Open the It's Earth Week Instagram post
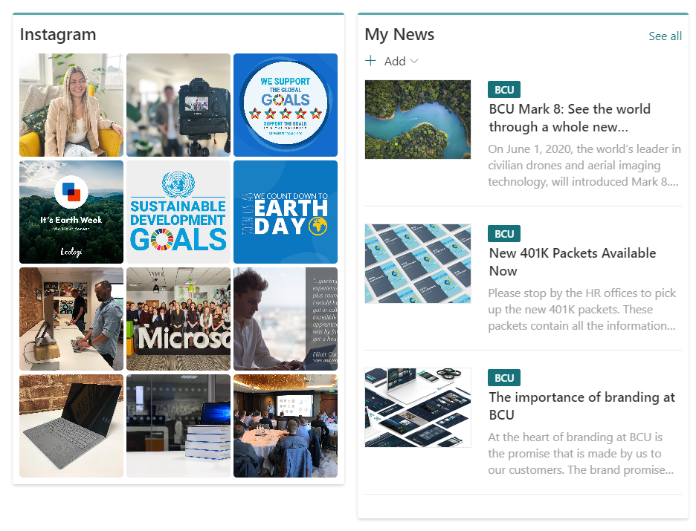The width and height of the screenshot is (696, 531). coord(71,212)
